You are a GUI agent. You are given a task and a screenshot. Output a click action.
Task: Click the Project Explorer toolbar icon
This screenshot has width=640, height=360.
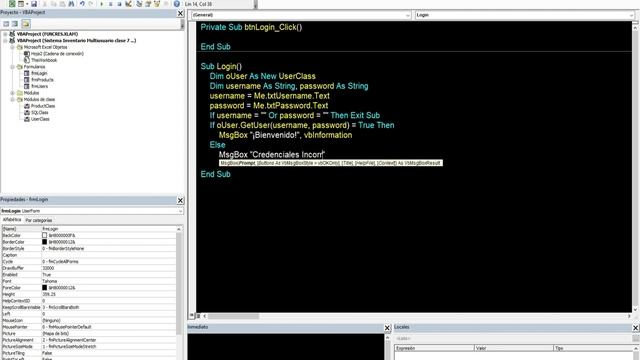pyautogui.click(x=139, y=4)
